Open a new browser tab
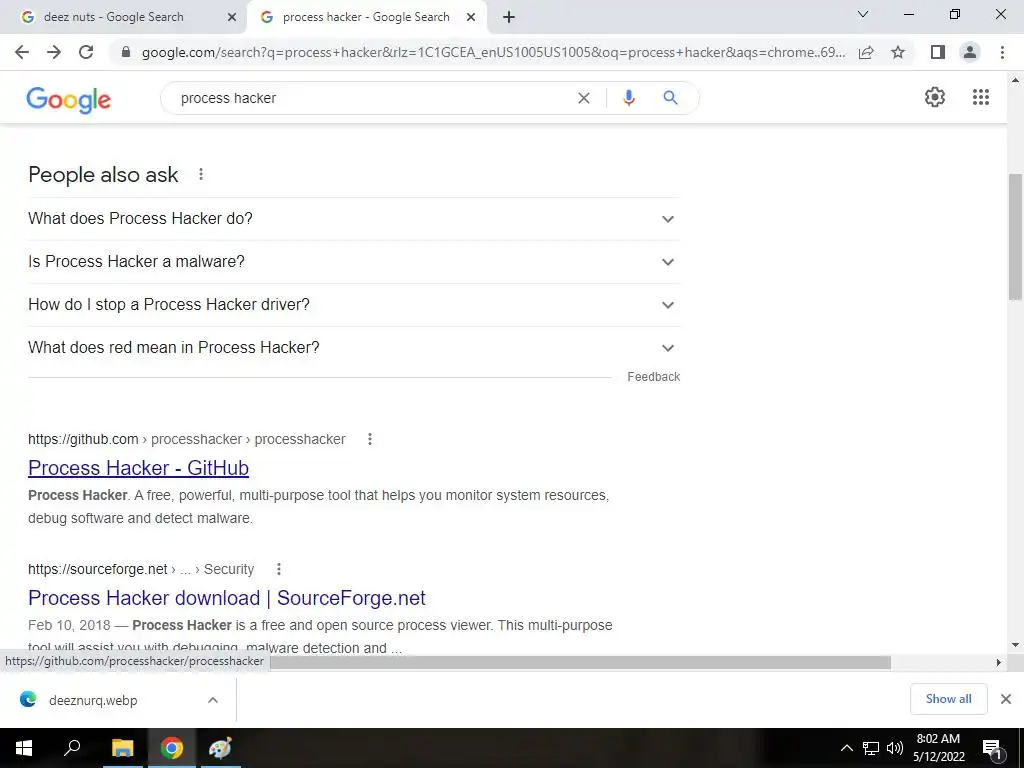The image size is (1024, 768). point(509,17)
